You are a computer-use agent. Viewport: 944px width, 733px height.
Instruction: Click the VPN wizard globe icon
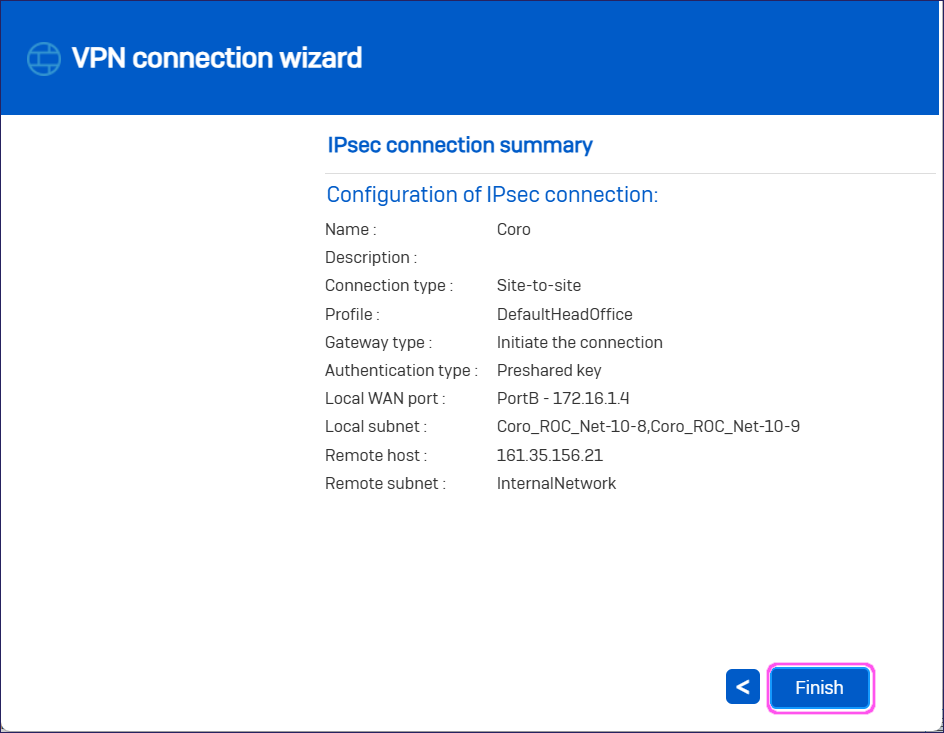click(43, 59)
